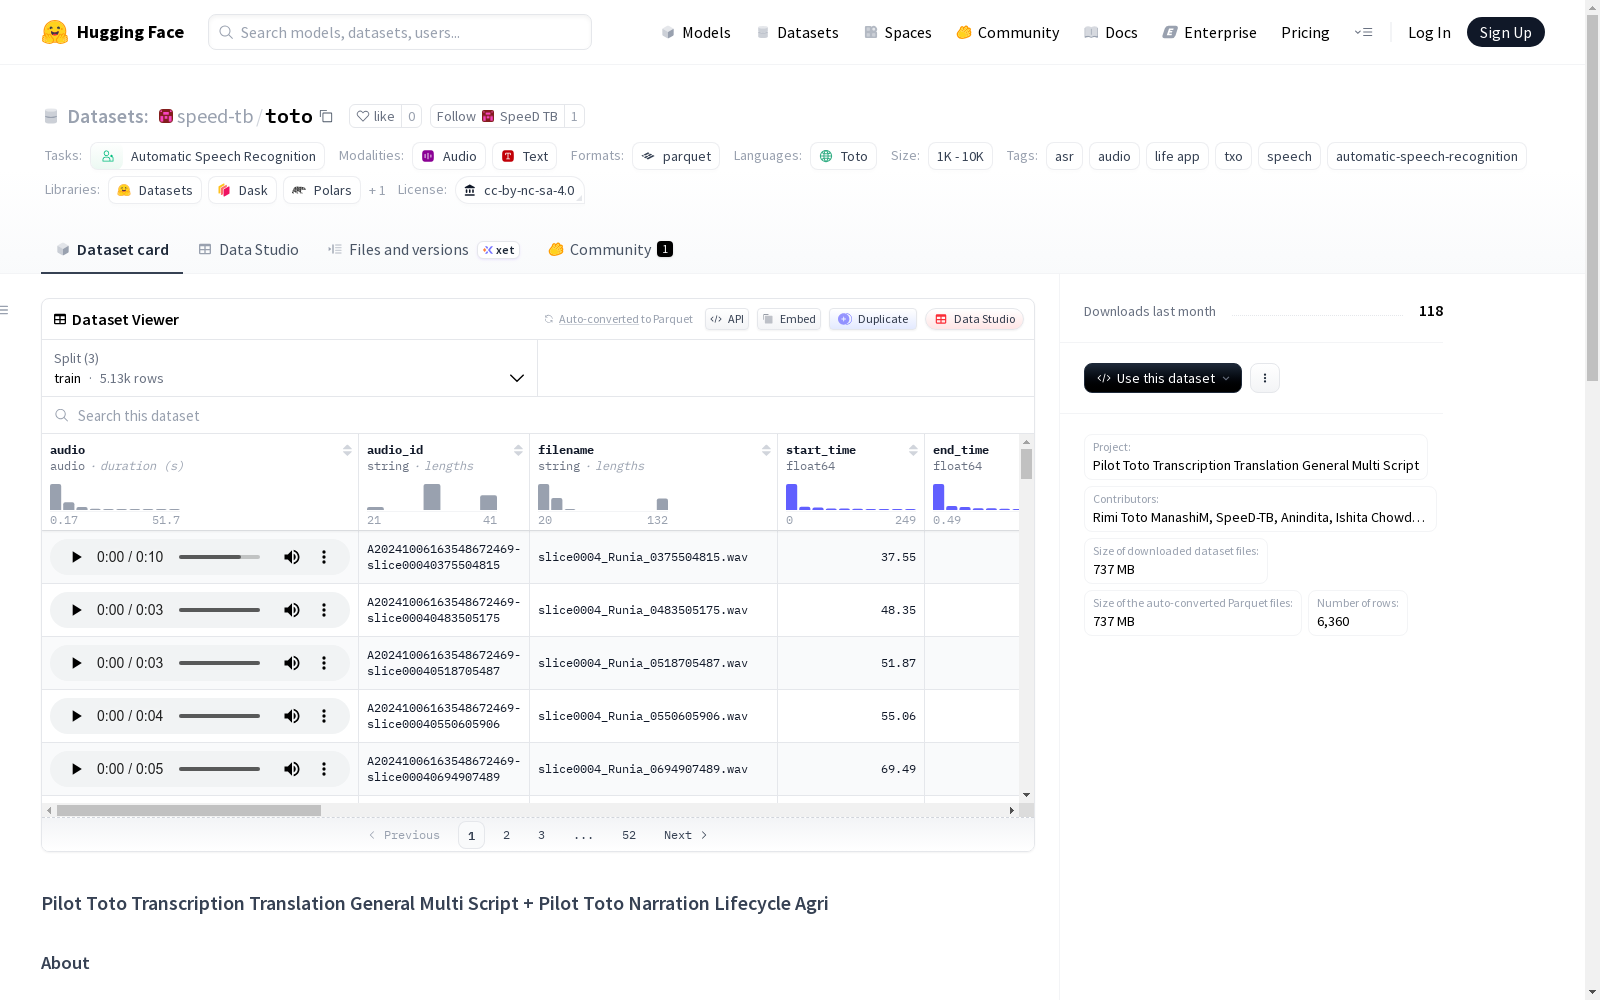Copy dataset name with the copy icon

point(326,116)
